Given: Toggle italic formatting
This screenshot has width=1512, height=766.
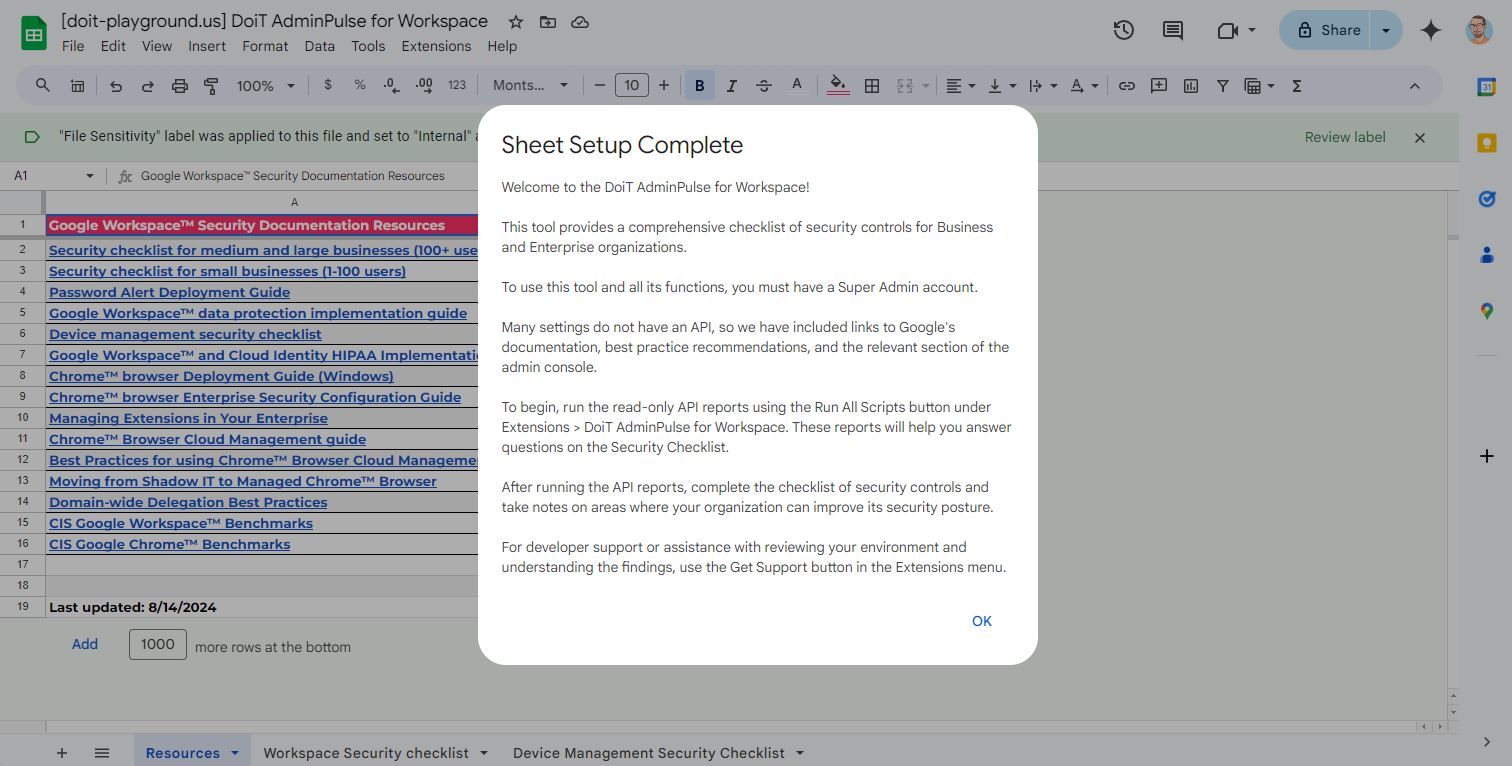Looking at the screenshot, I should click(x=732, y=86).
